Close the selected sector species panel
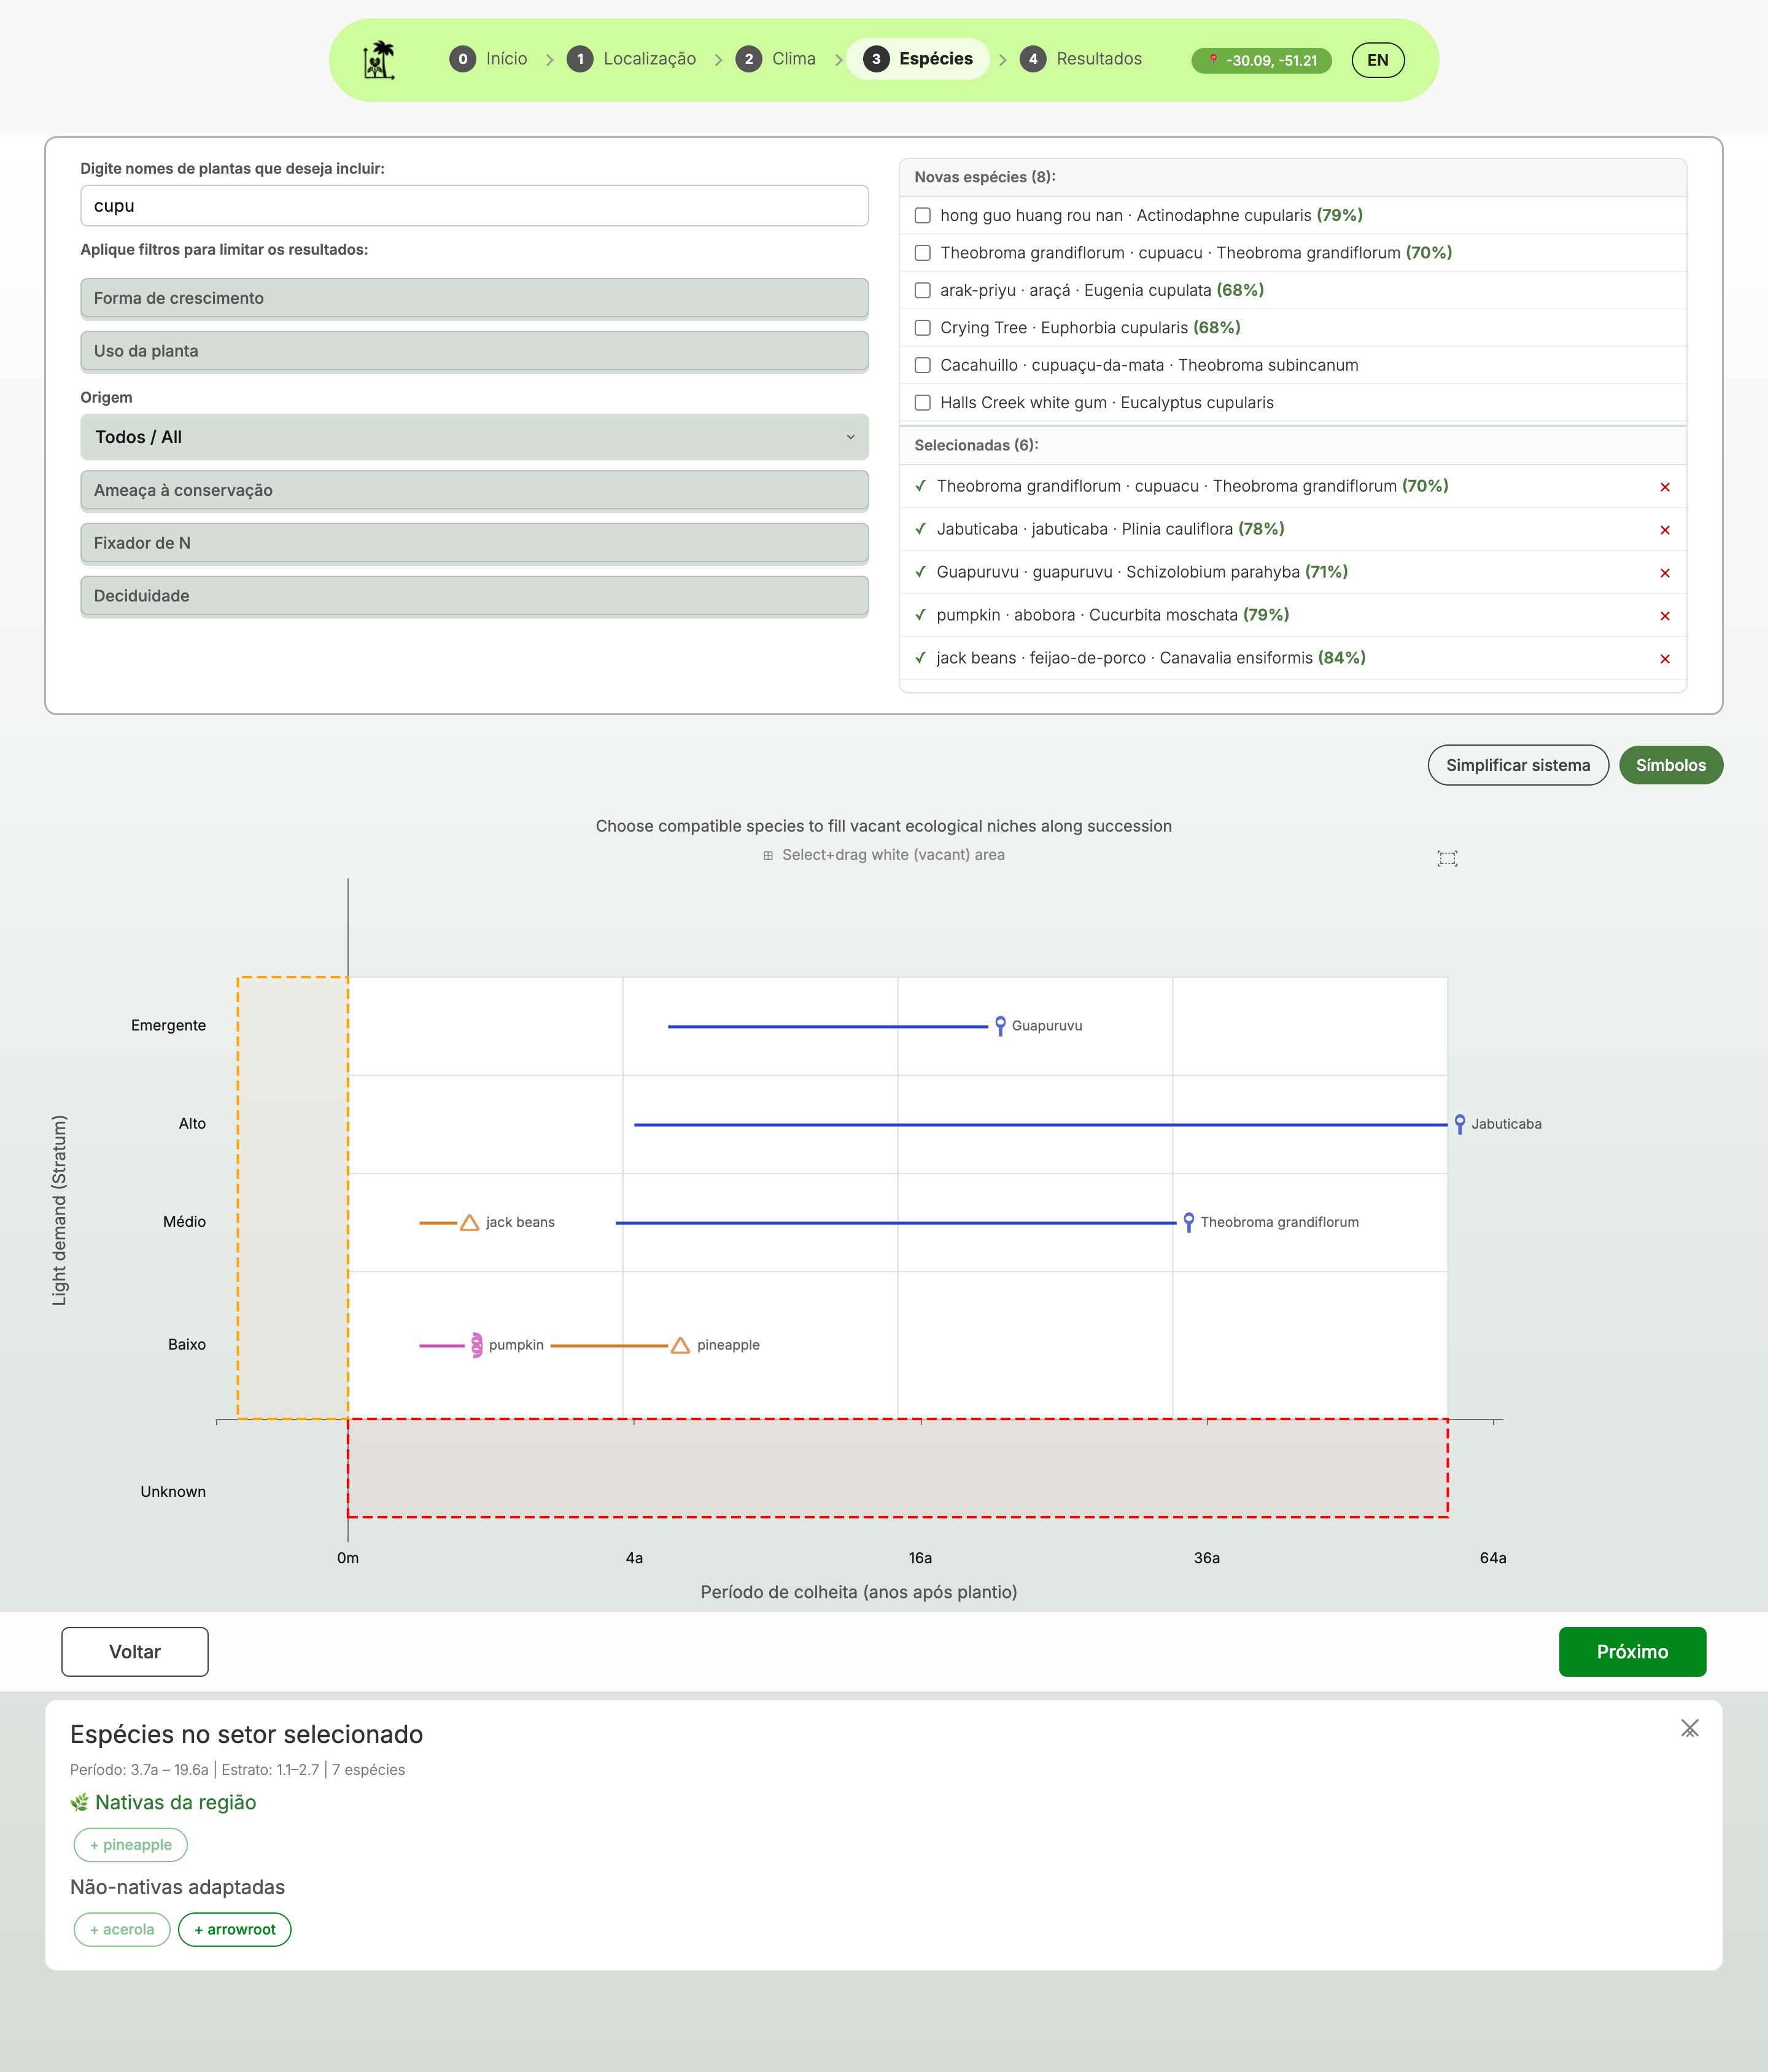This screenshot has height=2072, width=1768. tap(1689, 1728)
